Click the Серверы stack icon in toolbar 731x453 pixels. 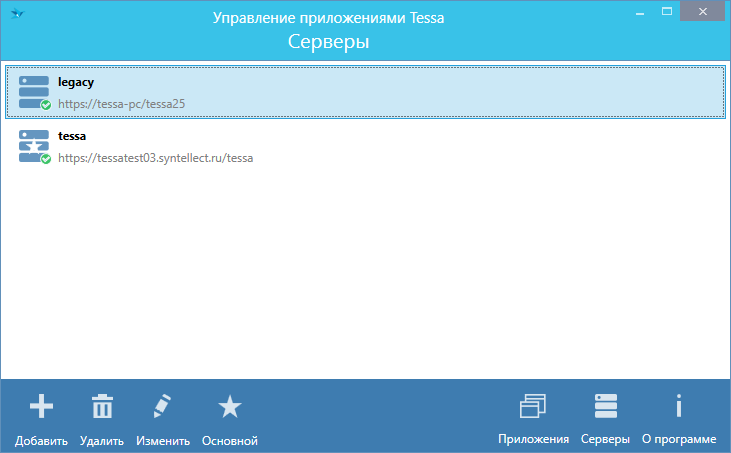pyautogui.click(x=606, y=406)
